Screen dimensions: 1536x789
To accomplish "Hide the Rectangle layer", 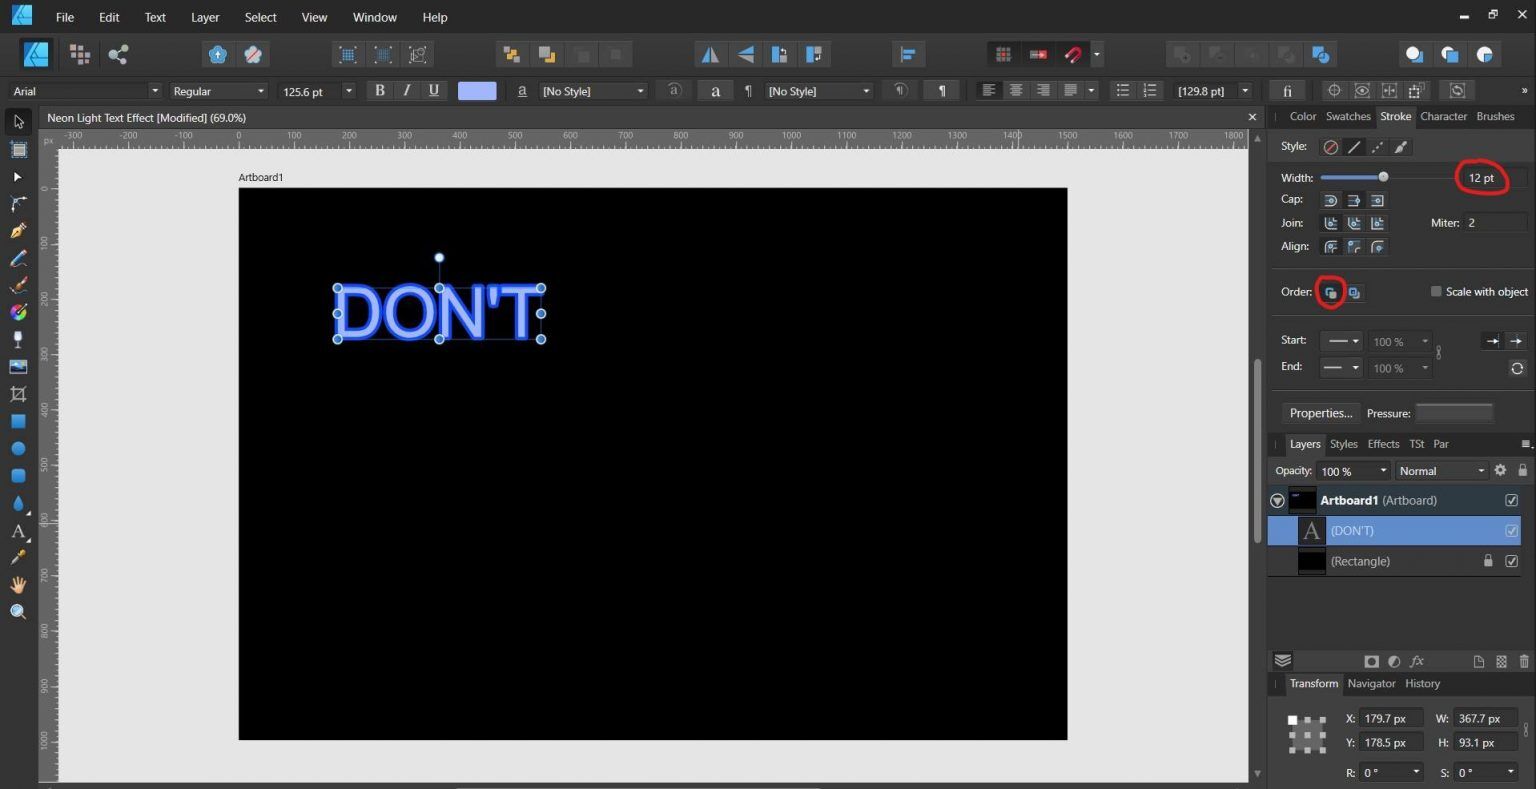I will point(1511,561).
